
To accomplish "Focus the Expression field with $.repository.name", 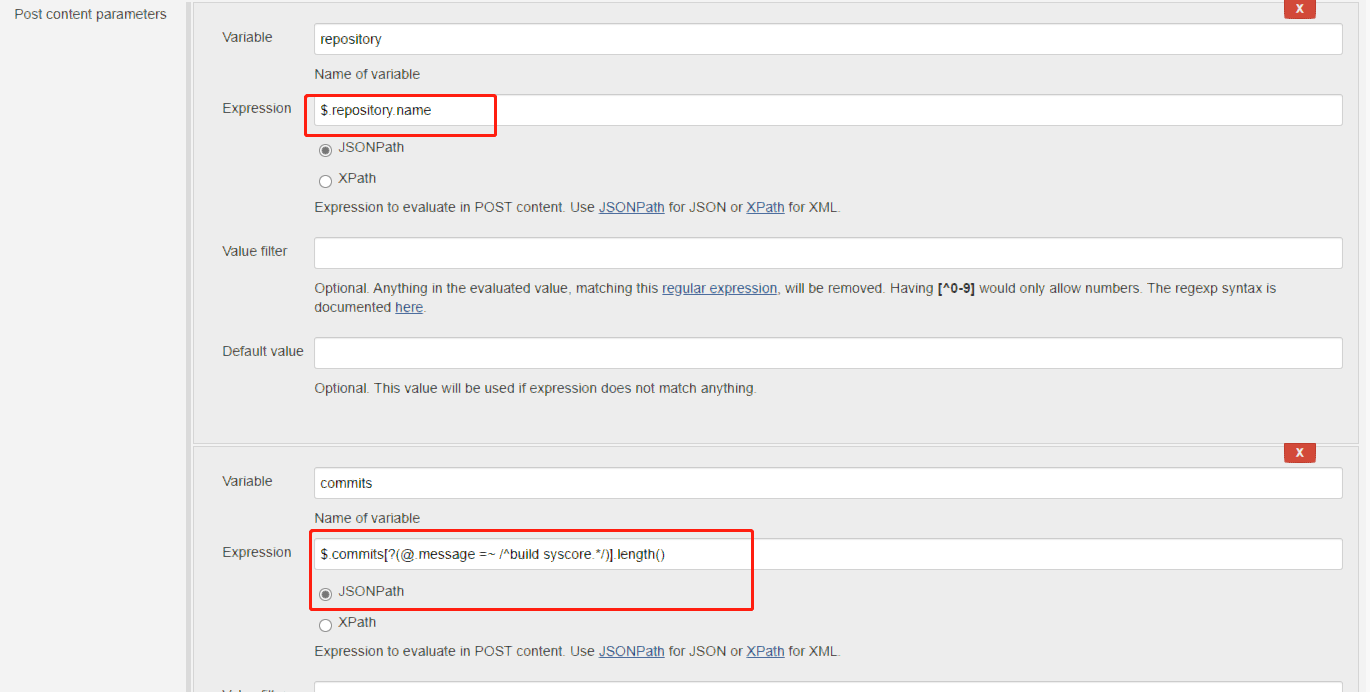I will (827, 110).
